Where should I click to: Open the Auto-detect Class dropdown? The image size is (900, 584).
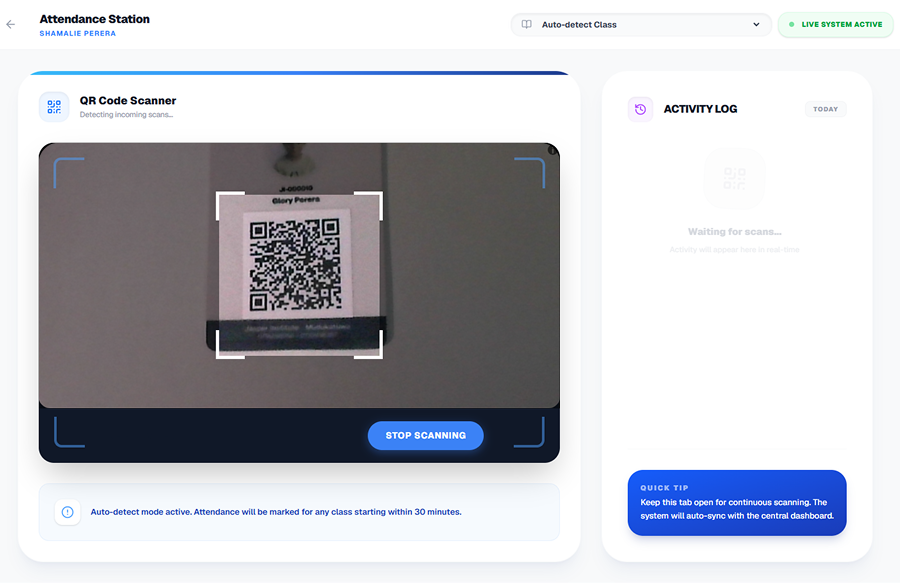(x=641, y=25)
